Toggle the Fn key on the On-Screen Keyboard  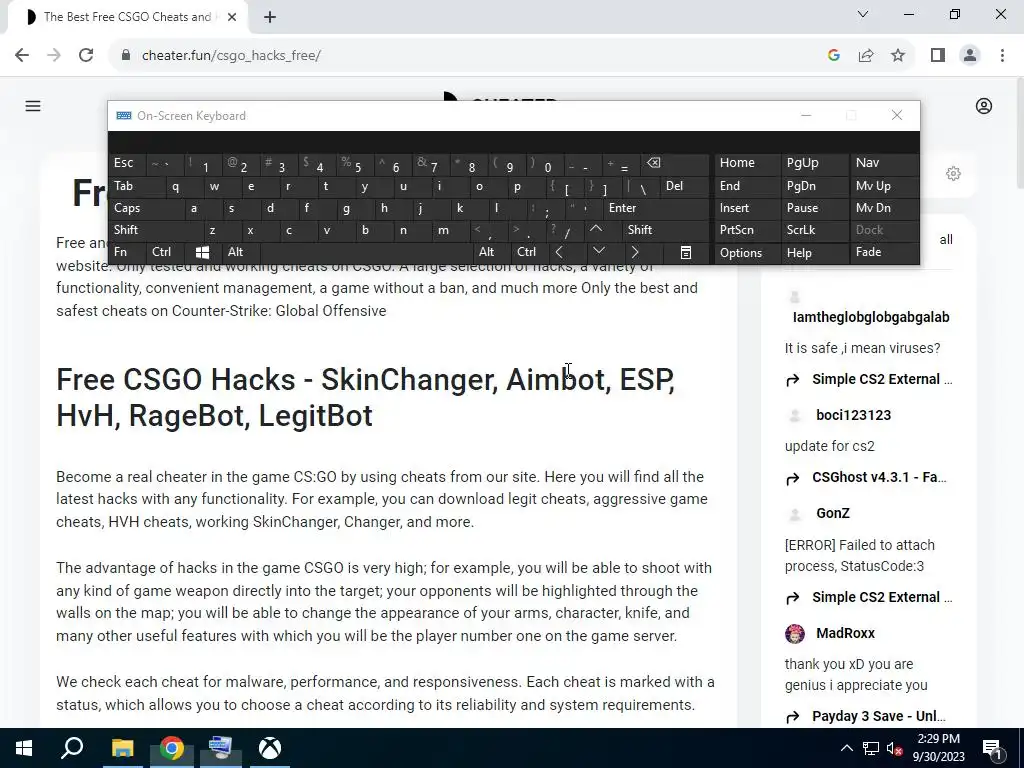[x=127, y=252]
